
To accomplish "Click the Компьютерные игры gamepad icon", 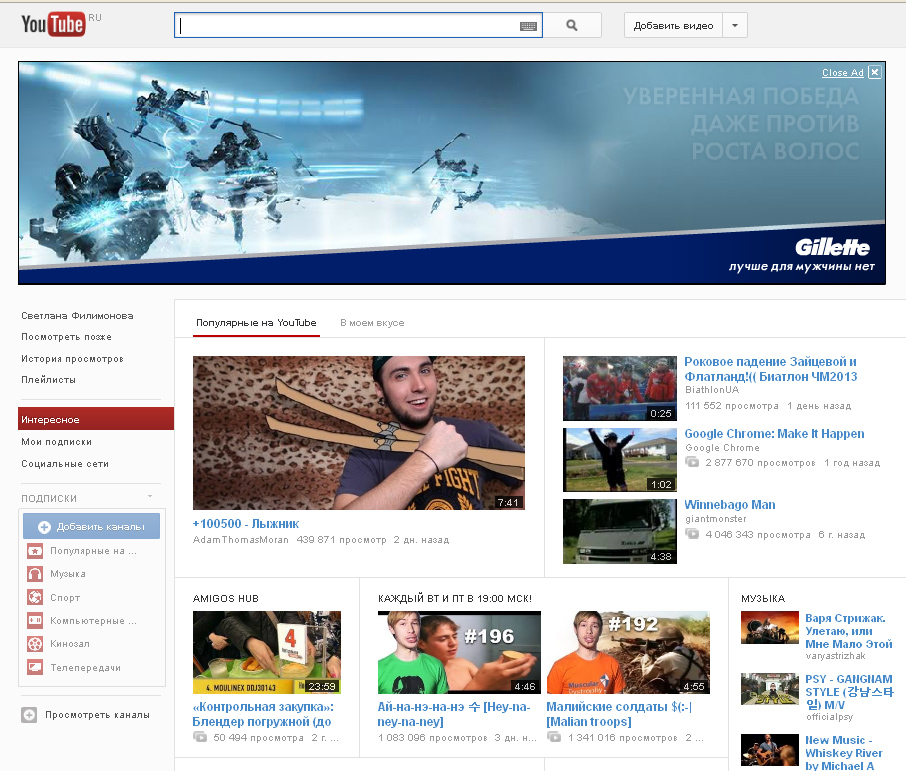I will pyautogui.click(x=34, y=621).
